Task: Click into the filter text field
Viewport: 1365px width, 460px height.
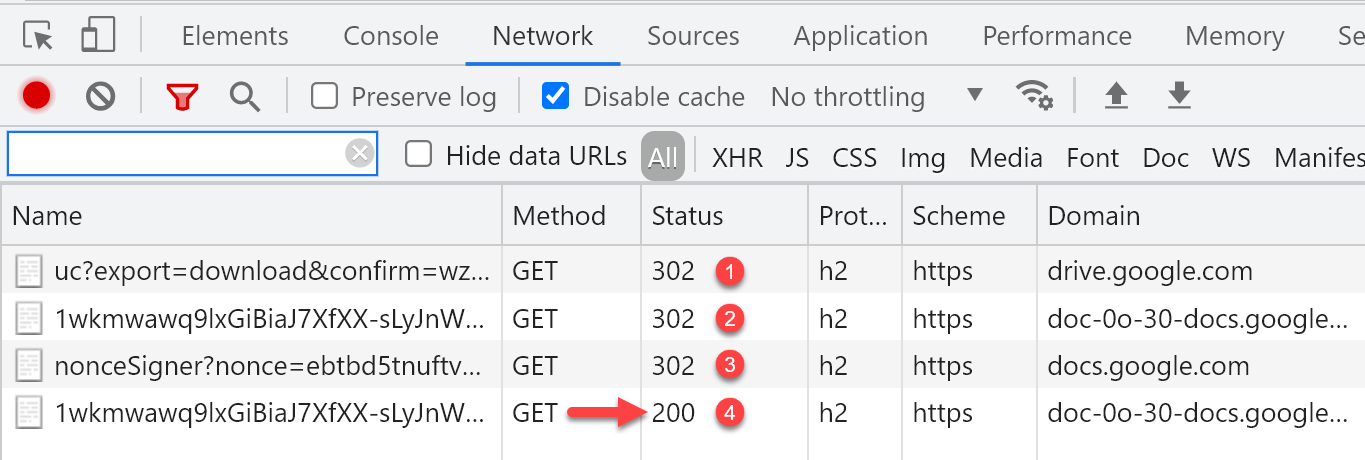Action: coord(178,154)
